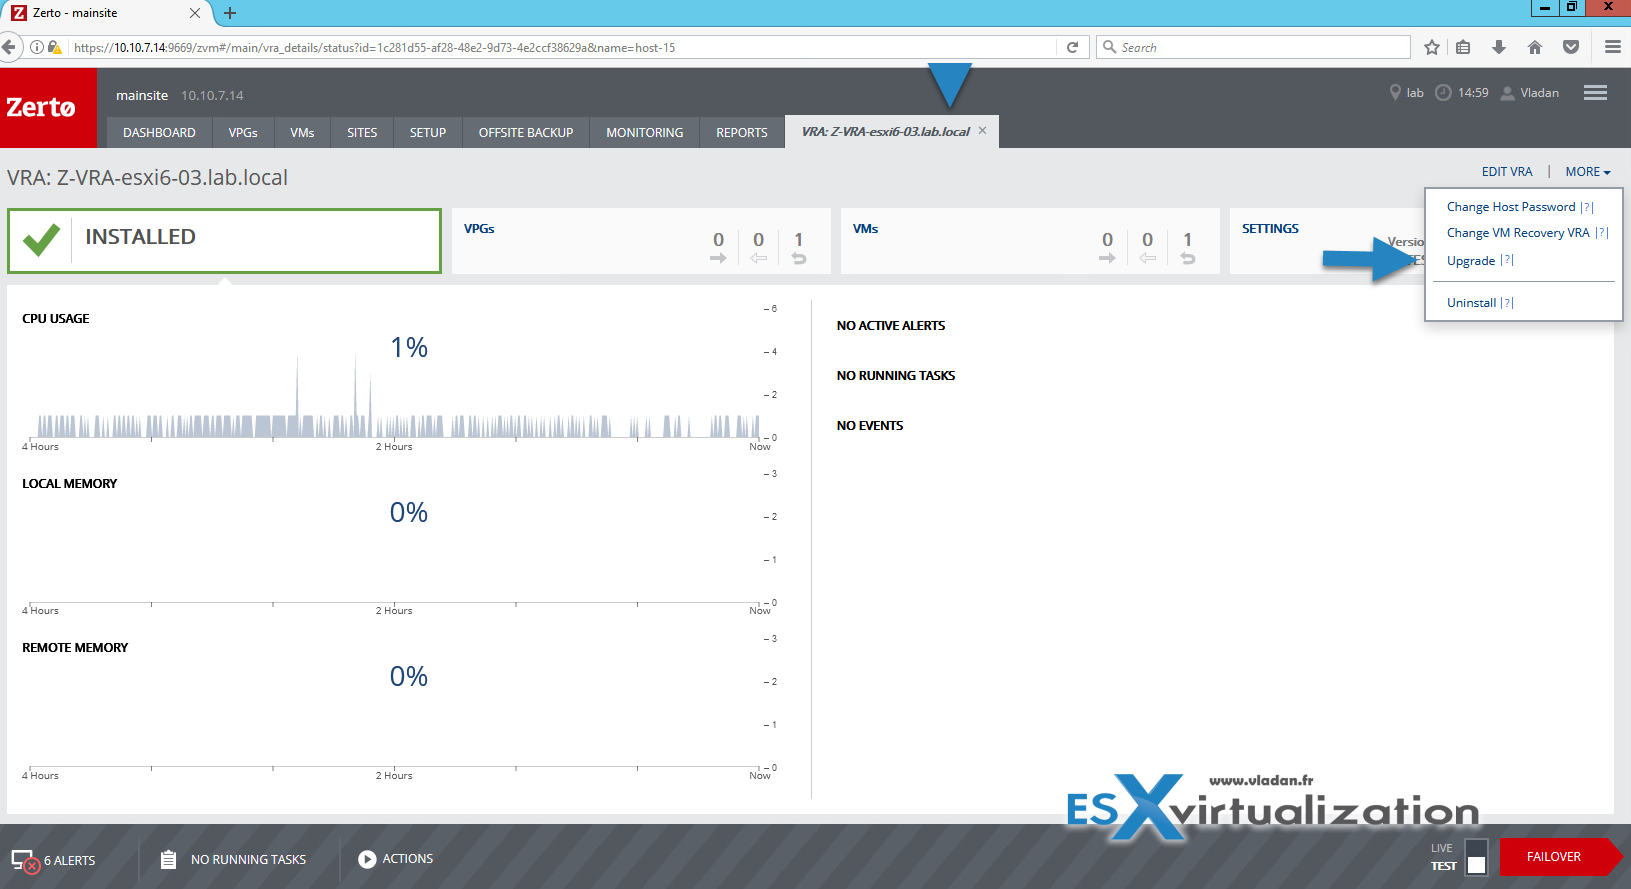Click help icon next to Upgrade
Viewport: 1631px width, 889px height.
(x=1507, y=260)
